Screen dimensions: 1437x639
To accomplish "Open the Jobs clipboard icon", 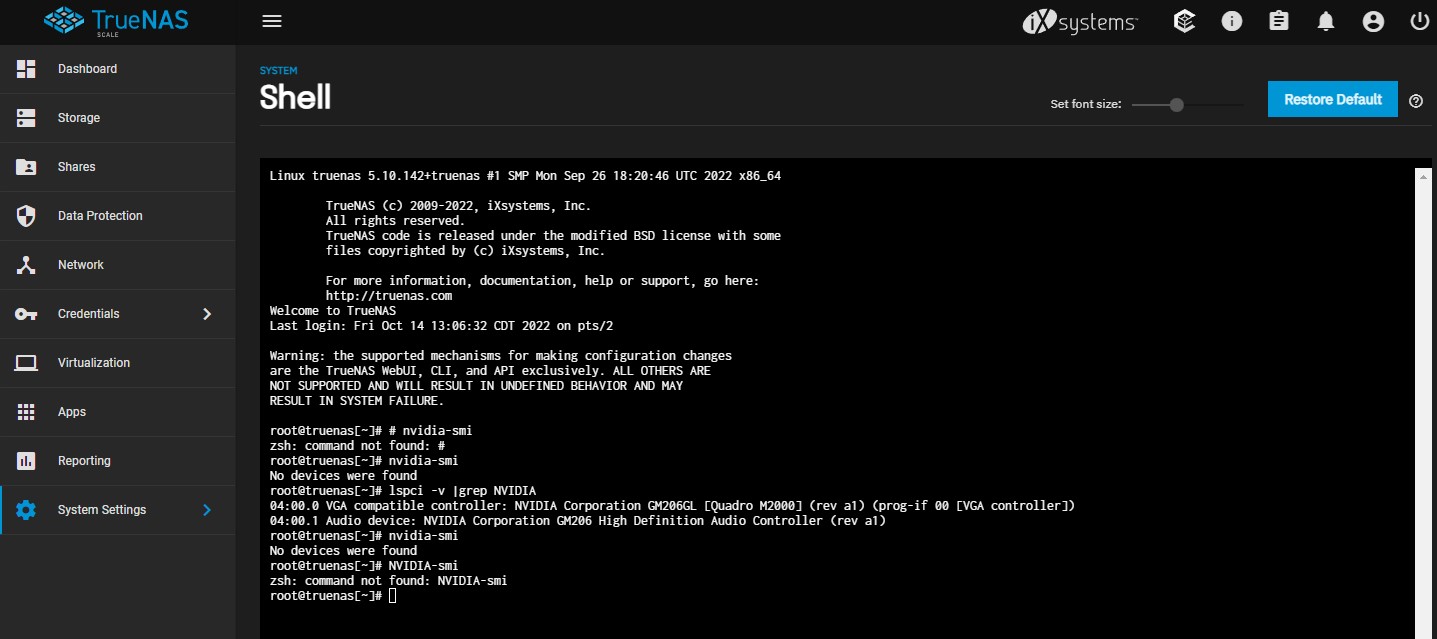I will (x=1279, y=21).
